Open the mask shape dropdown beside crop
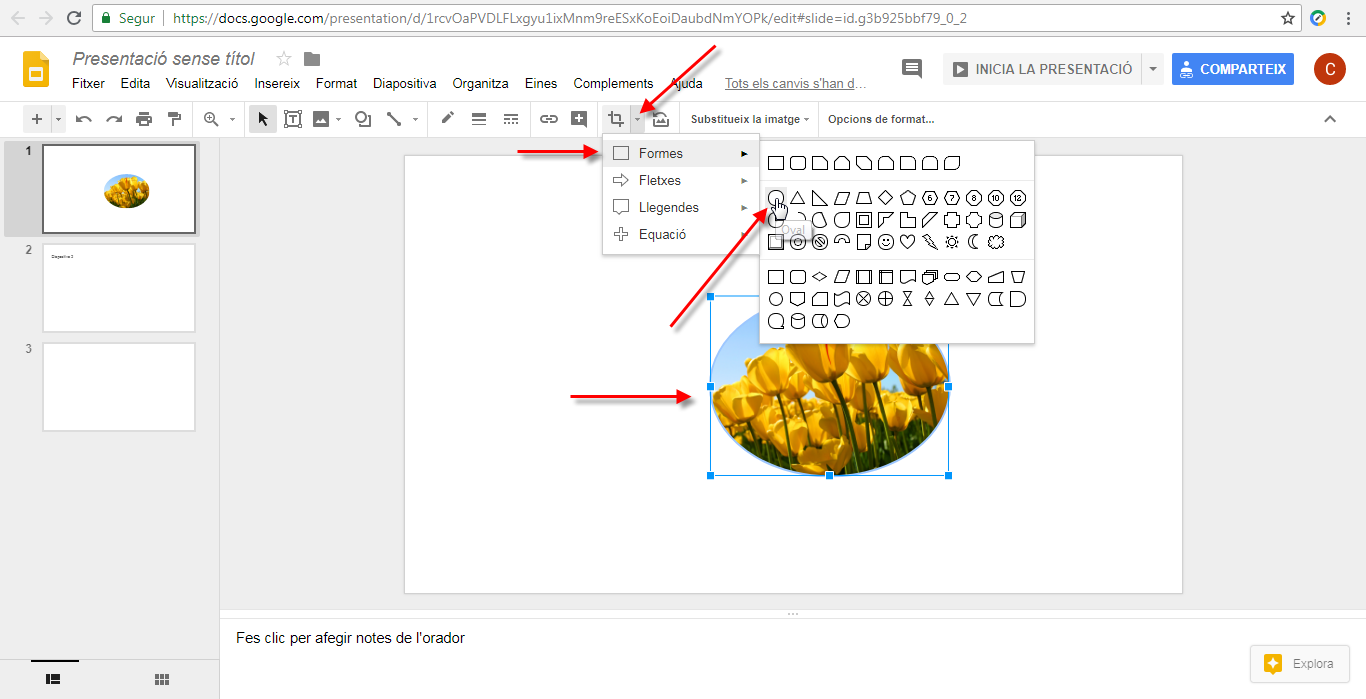 pyautogui.click(x=637, y=119)
